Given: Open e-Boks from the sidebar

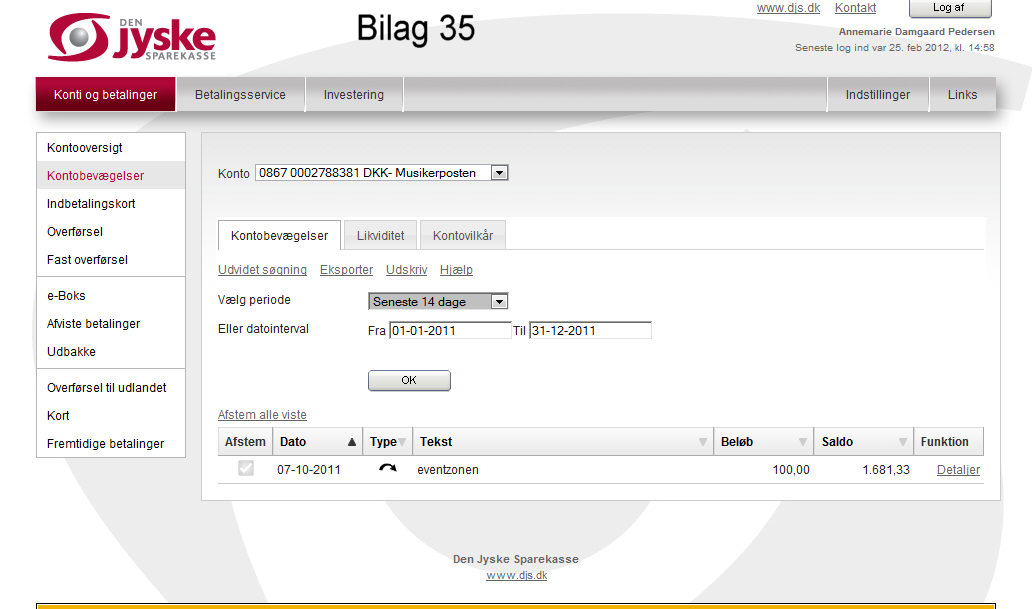Looking at the screenshot, I should [x=111, y=296].
